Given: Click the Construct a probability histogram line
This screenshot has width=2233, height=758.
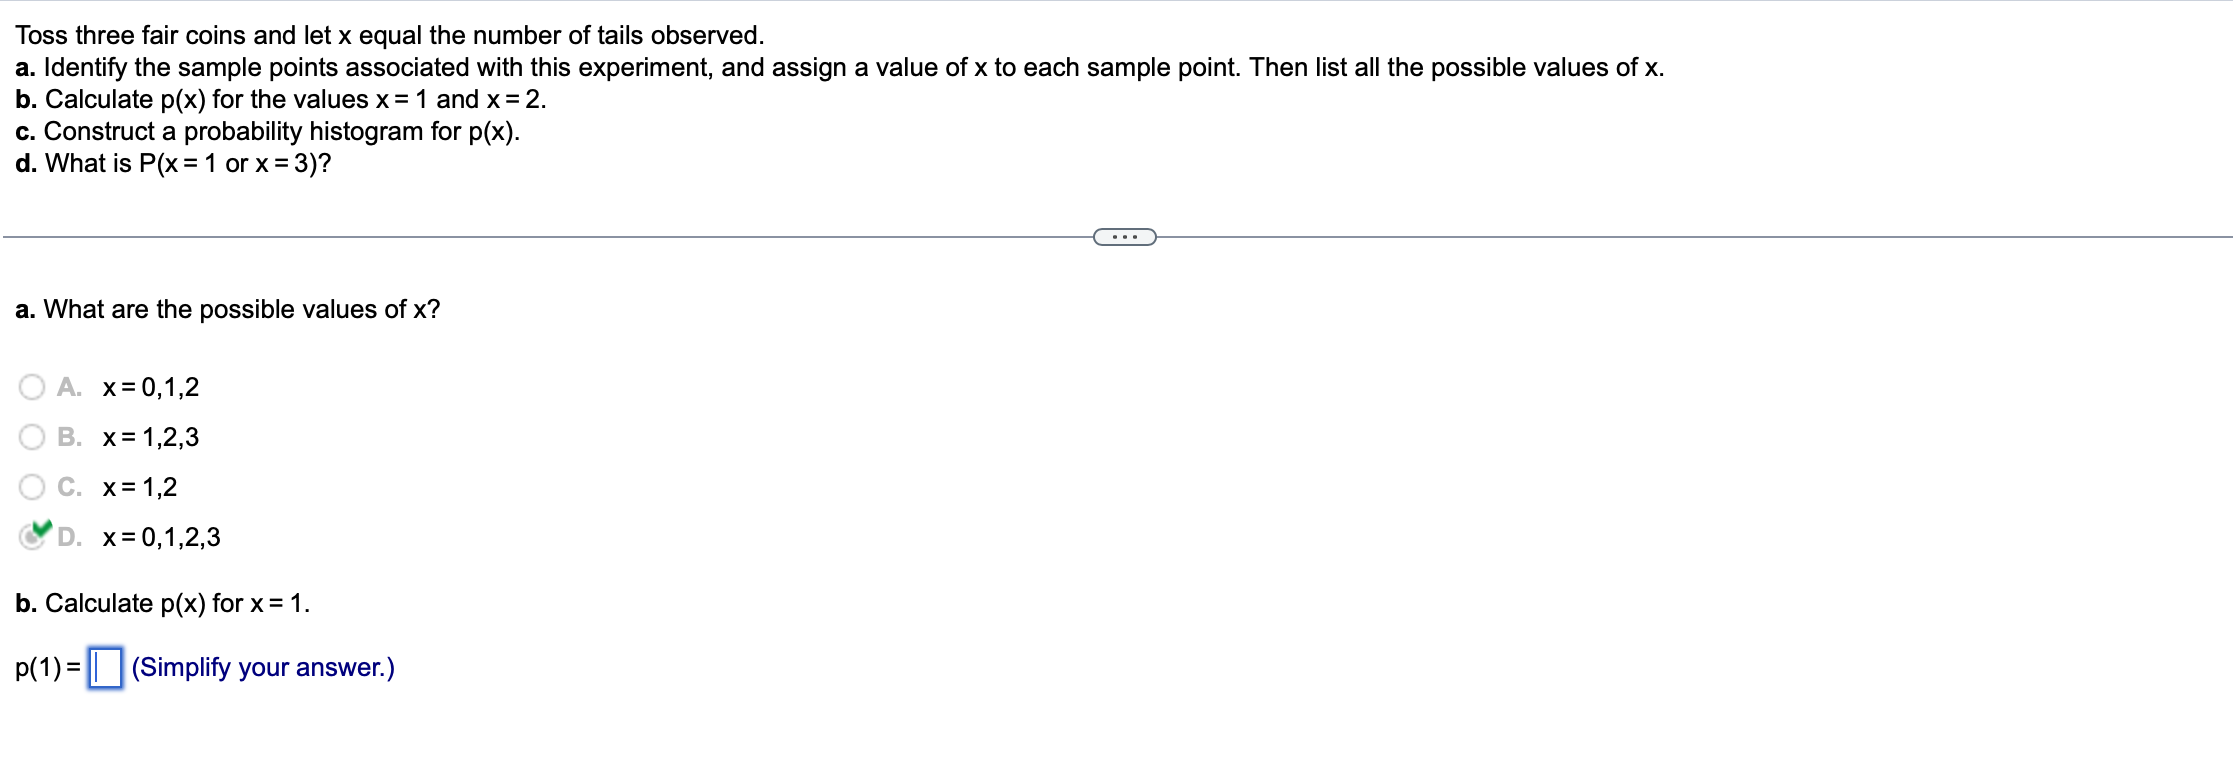Looking at the screenshot, I should 266,131.
